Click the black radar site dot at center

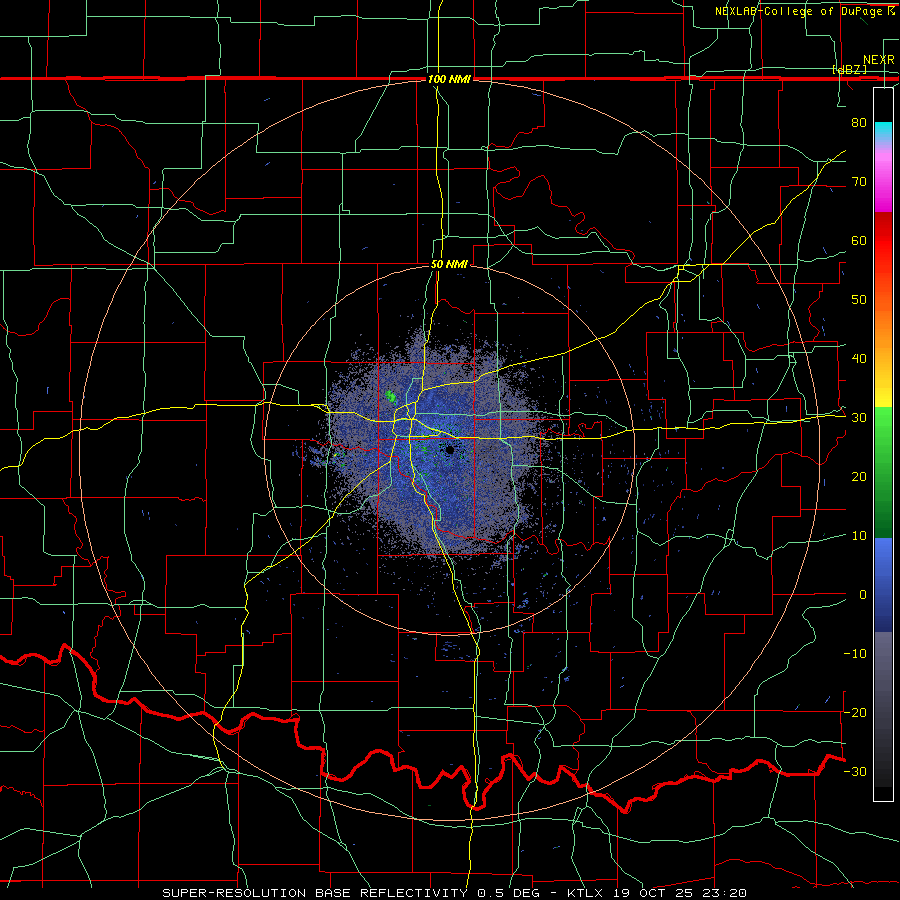coord(450,450)
